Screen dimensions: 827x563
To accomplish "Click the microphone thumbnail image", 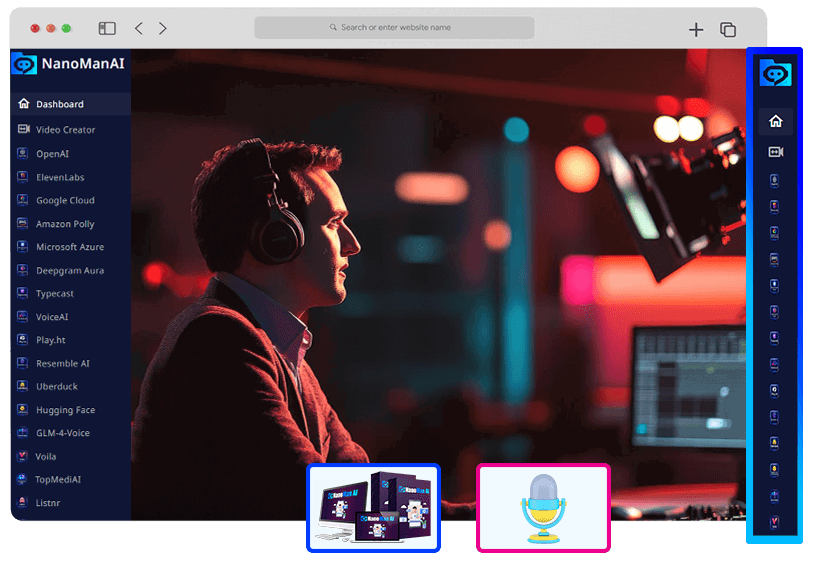I will tap(543, 508).
